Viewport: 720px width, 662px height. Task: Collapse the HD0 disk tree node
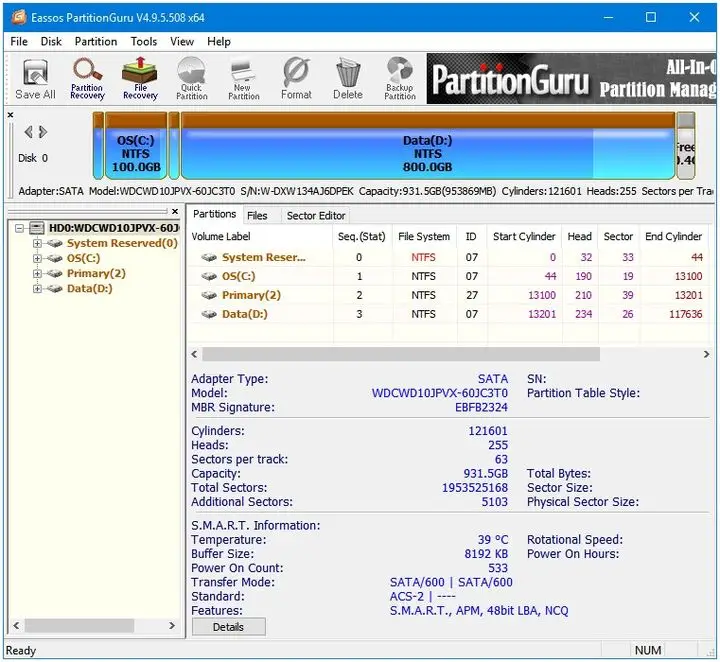pyautogui.click(x=19, y=228)
